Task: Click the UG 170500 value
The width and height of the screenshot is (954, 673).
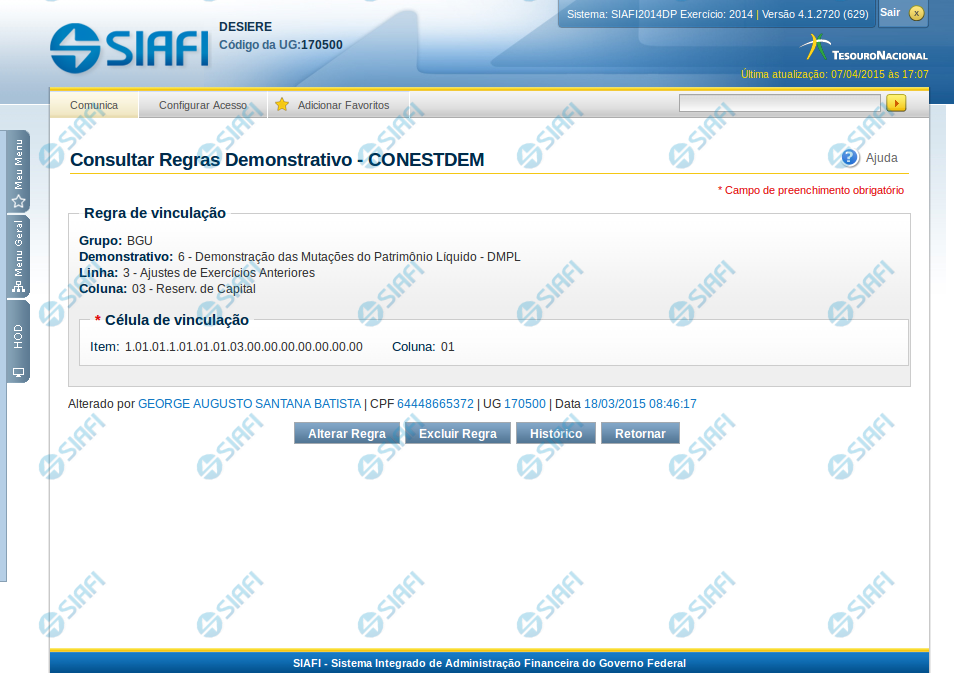Action: pos(525,404)
